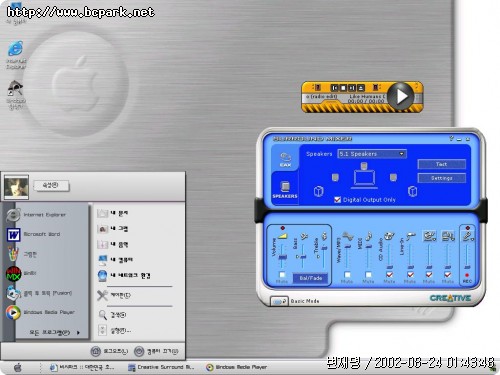Select the front right speaker icon
The width and height of the screenshot is (500, 375).
[393, 177]
